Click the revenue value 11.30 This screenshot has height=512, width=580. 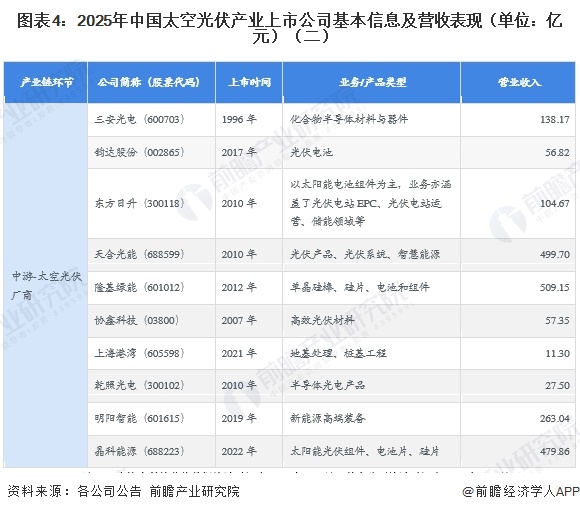click(x=557, y=353)
